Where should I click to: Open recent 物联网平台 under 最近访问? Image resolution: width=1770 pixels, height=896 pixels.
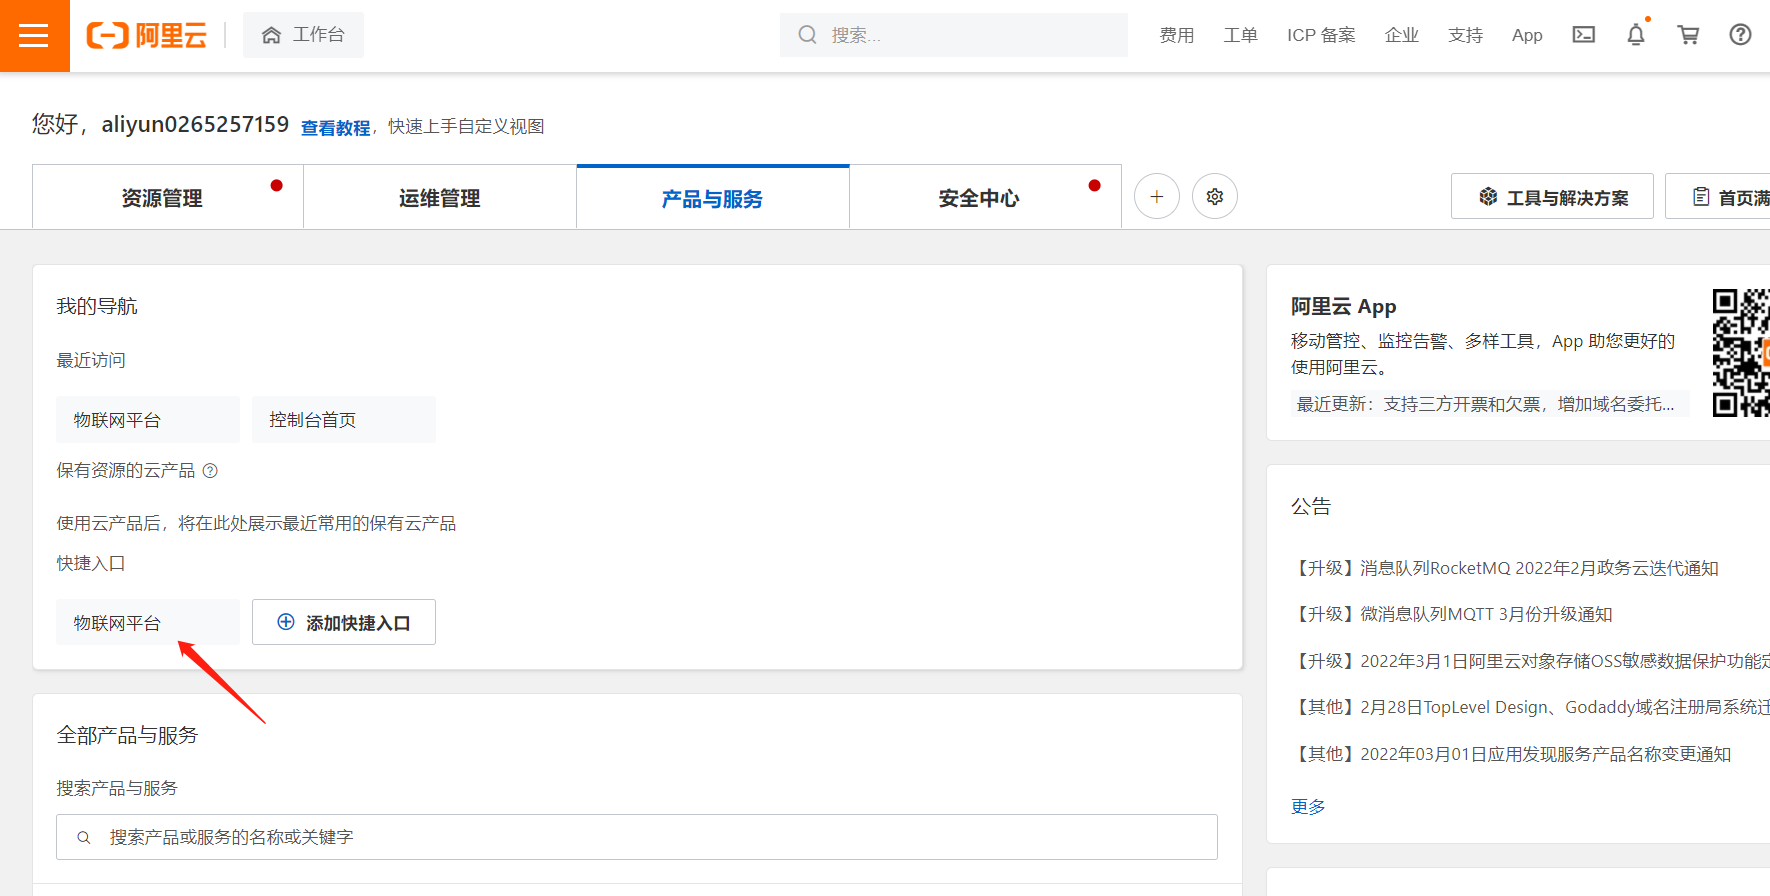tap(148, 419)
